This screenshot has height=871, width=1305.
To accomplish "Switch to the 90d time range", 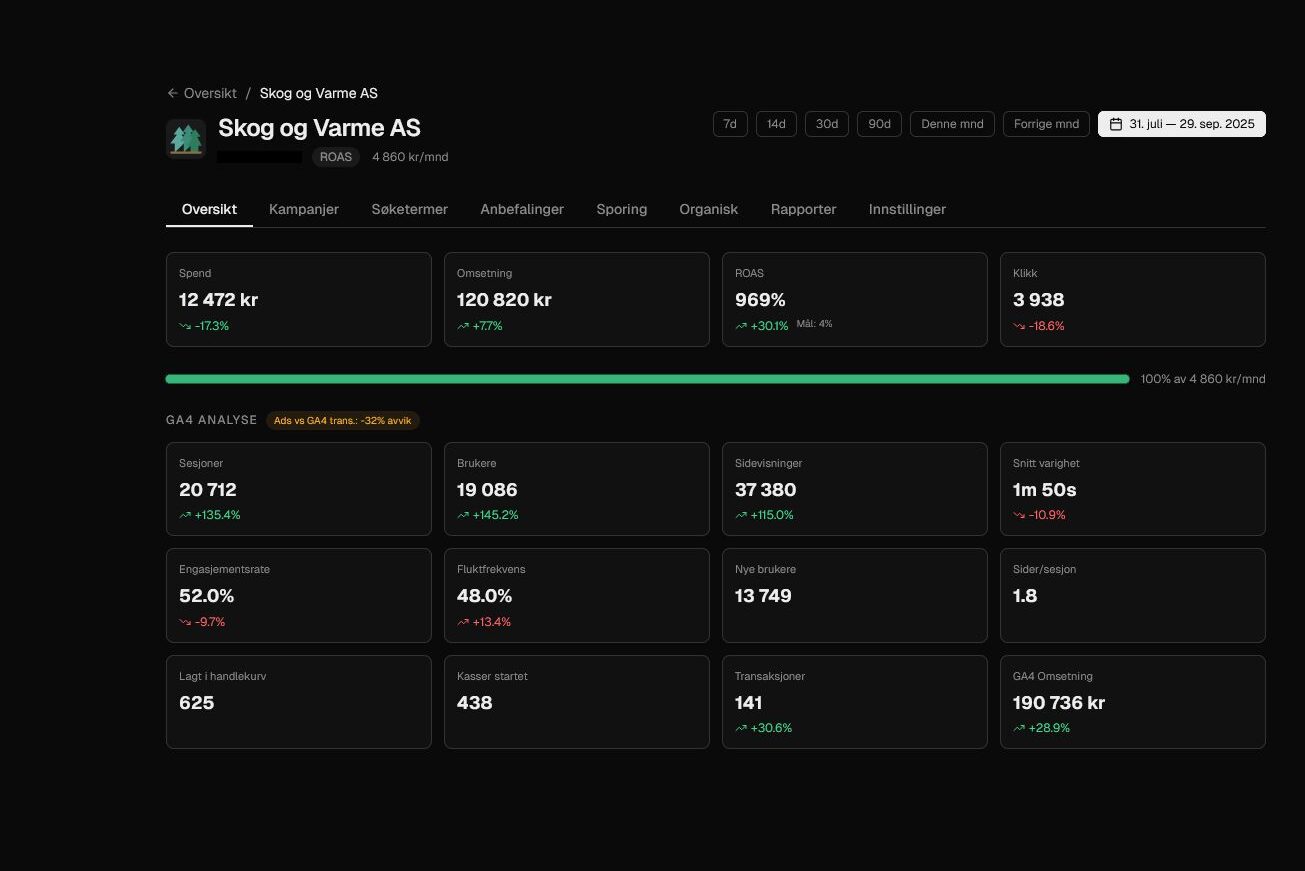I will (879, 124).
